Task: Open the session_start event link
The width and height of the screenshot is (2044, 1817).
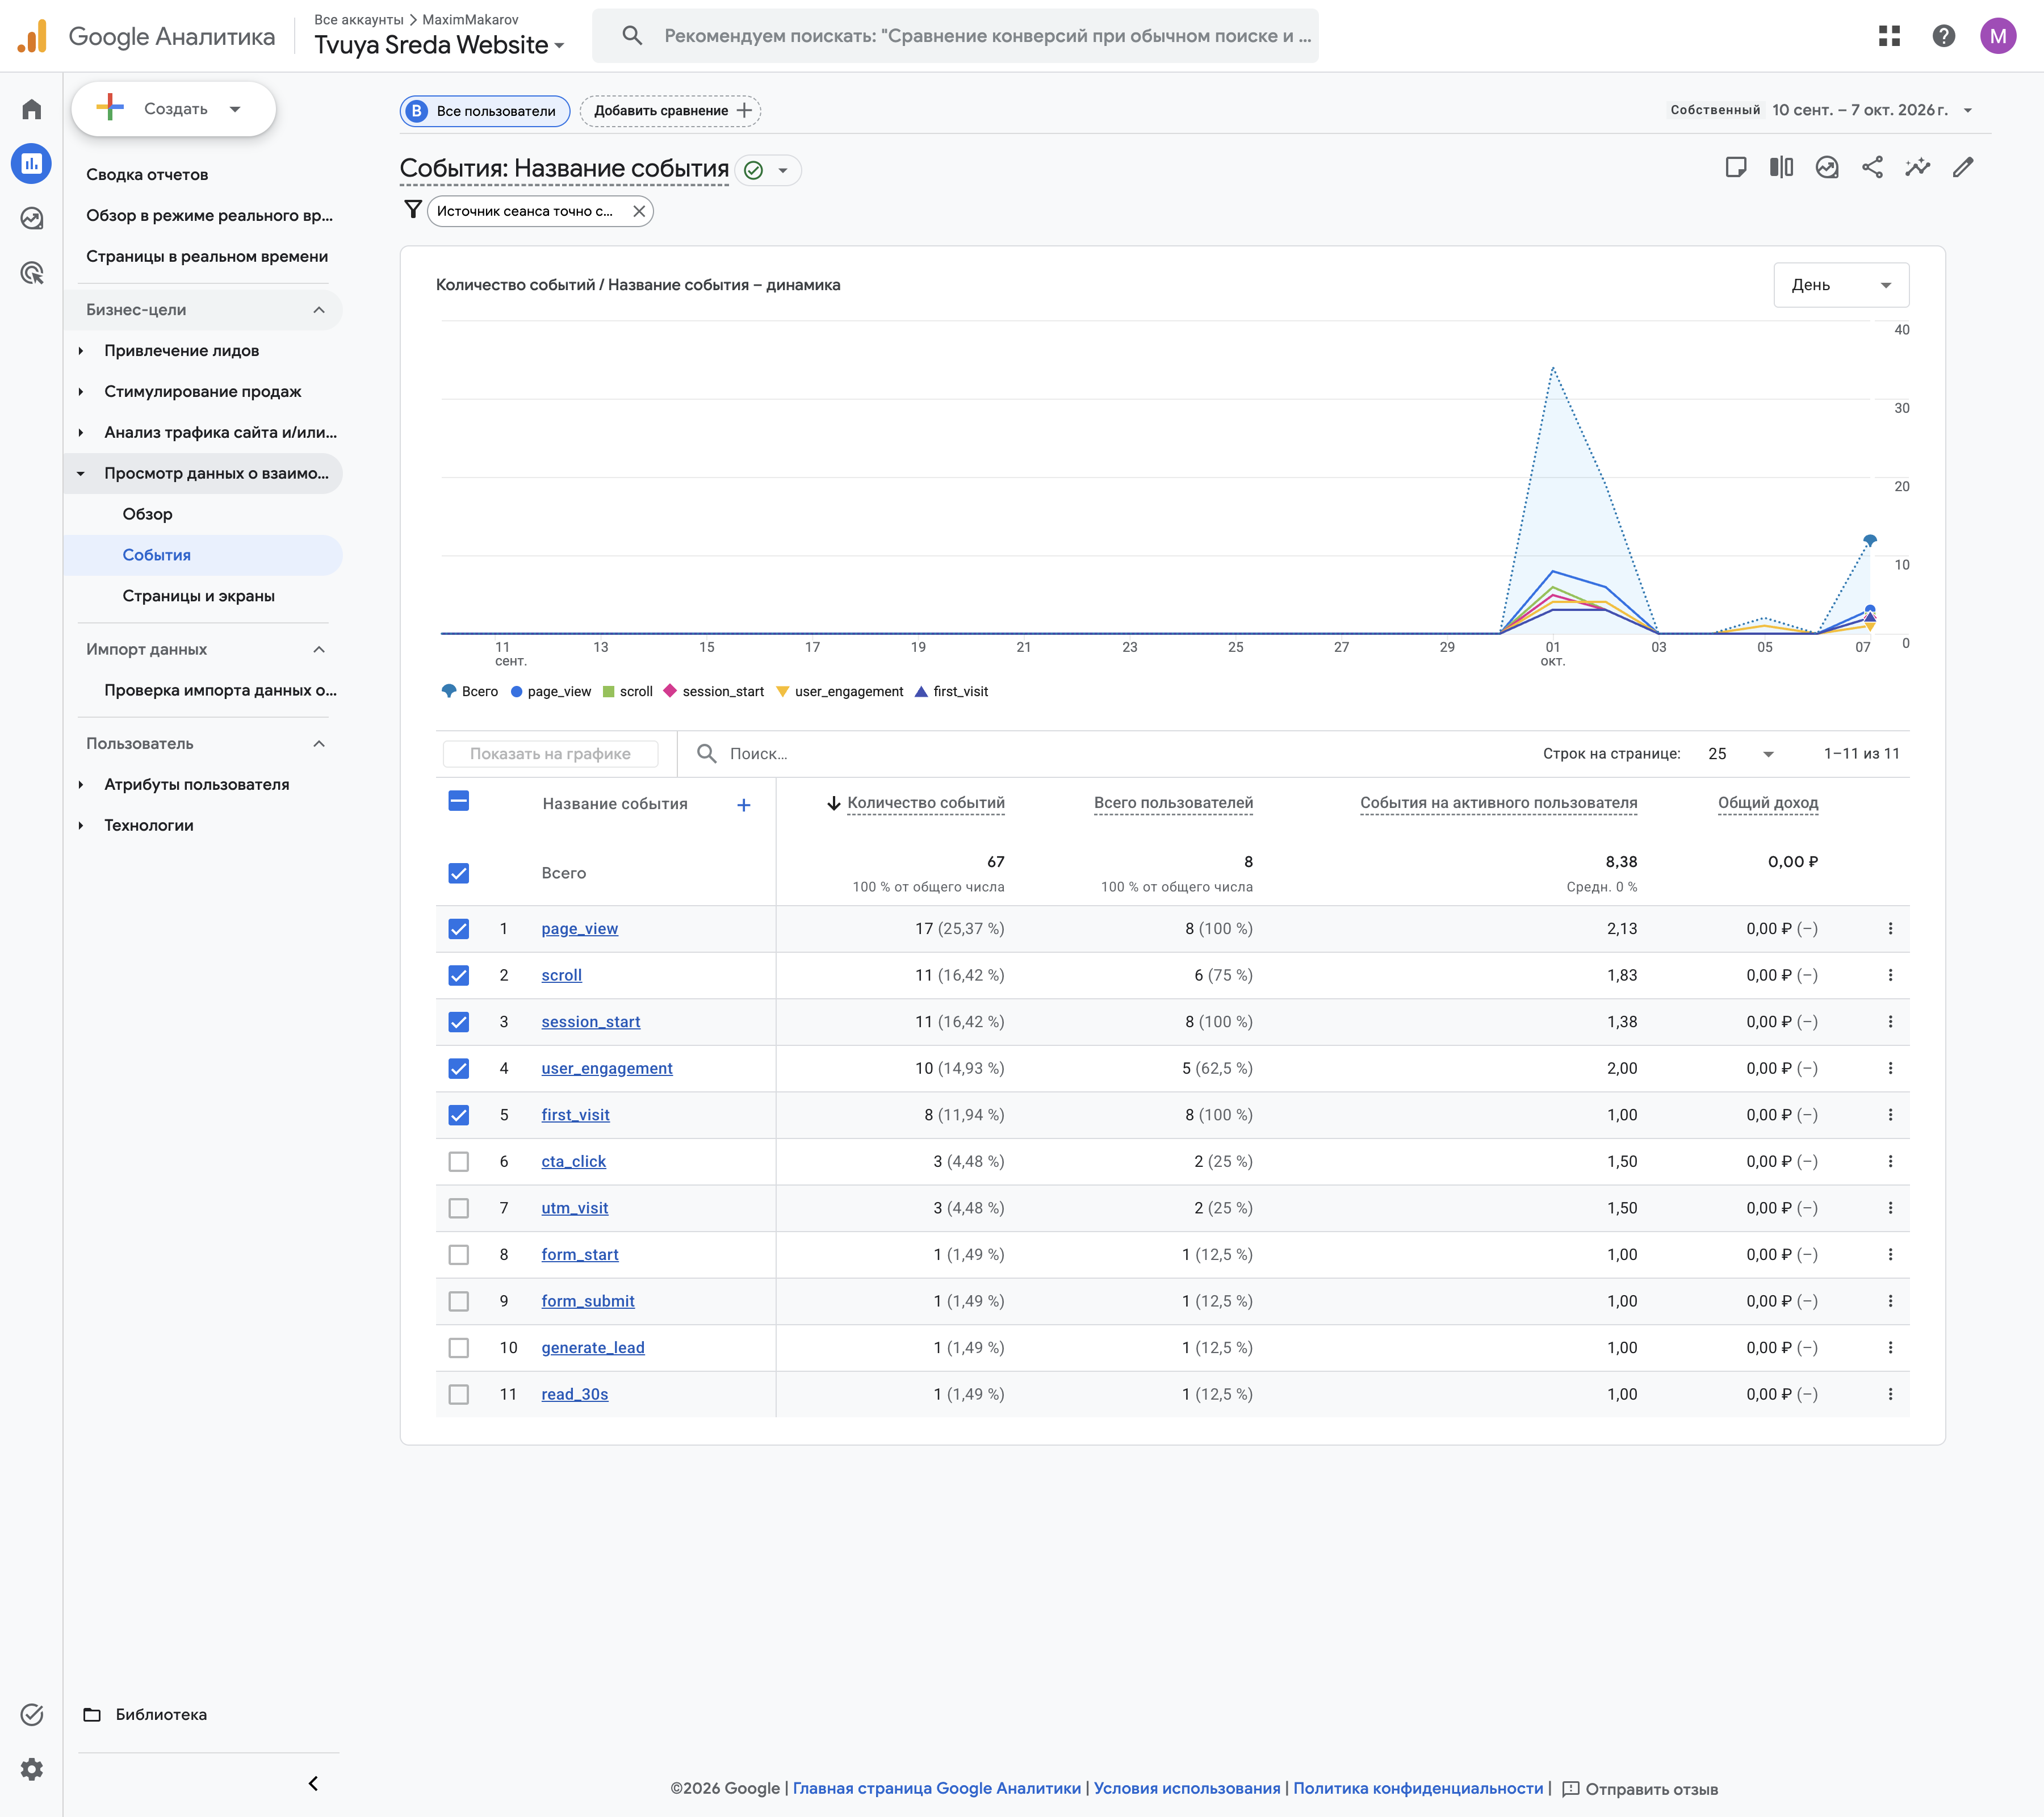Action: coord(590,1022)
